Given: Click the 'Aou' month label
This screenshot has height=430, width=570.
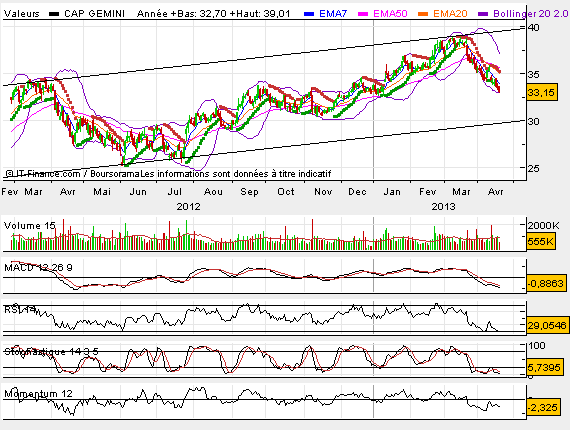Looking at the screenshot, I should pyautogui.click(x=213, y=192).
